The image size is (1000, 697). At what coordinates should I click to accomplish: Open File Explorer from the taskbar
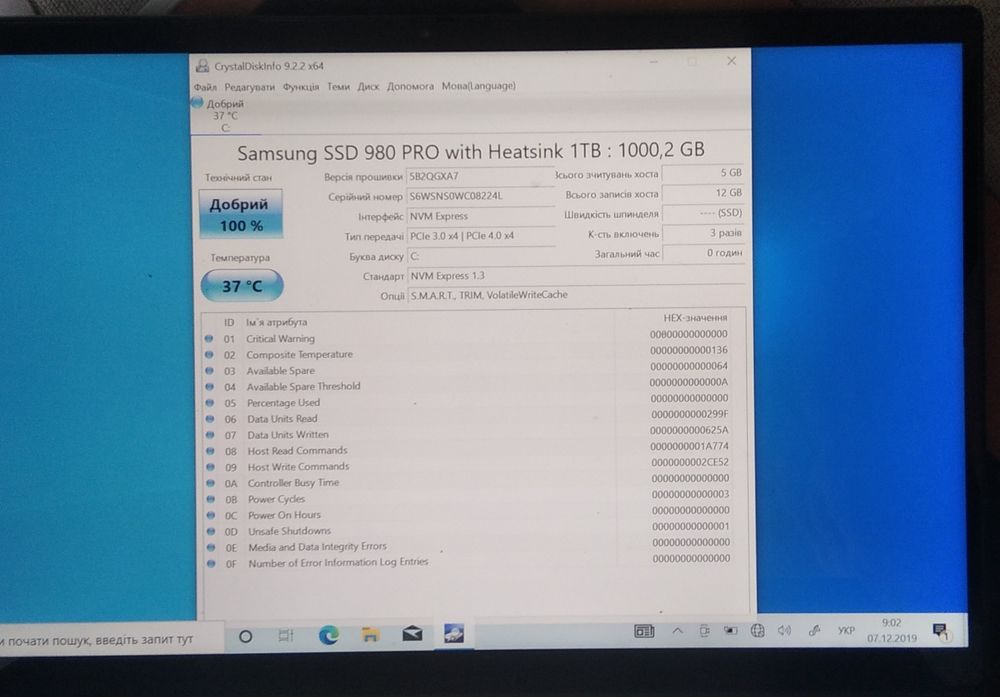370,634
